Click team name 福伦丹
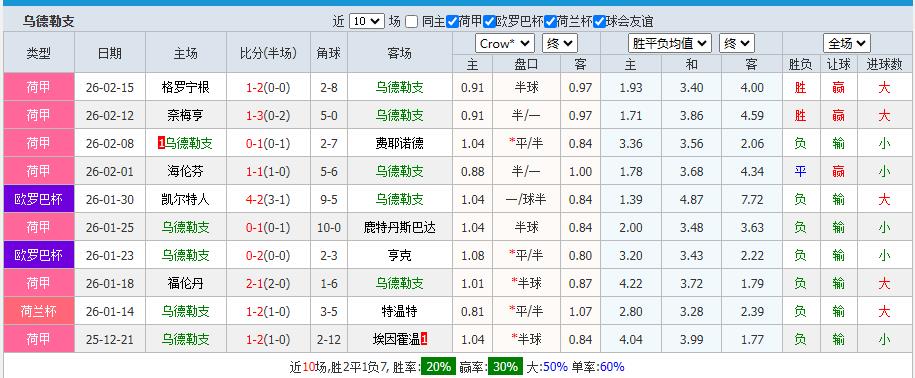The width and height of the screenshot is (915, 378). click(186, 284)
